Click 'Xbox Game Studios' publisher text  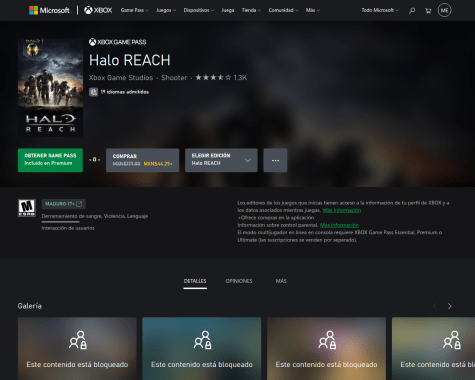(121, 78)
